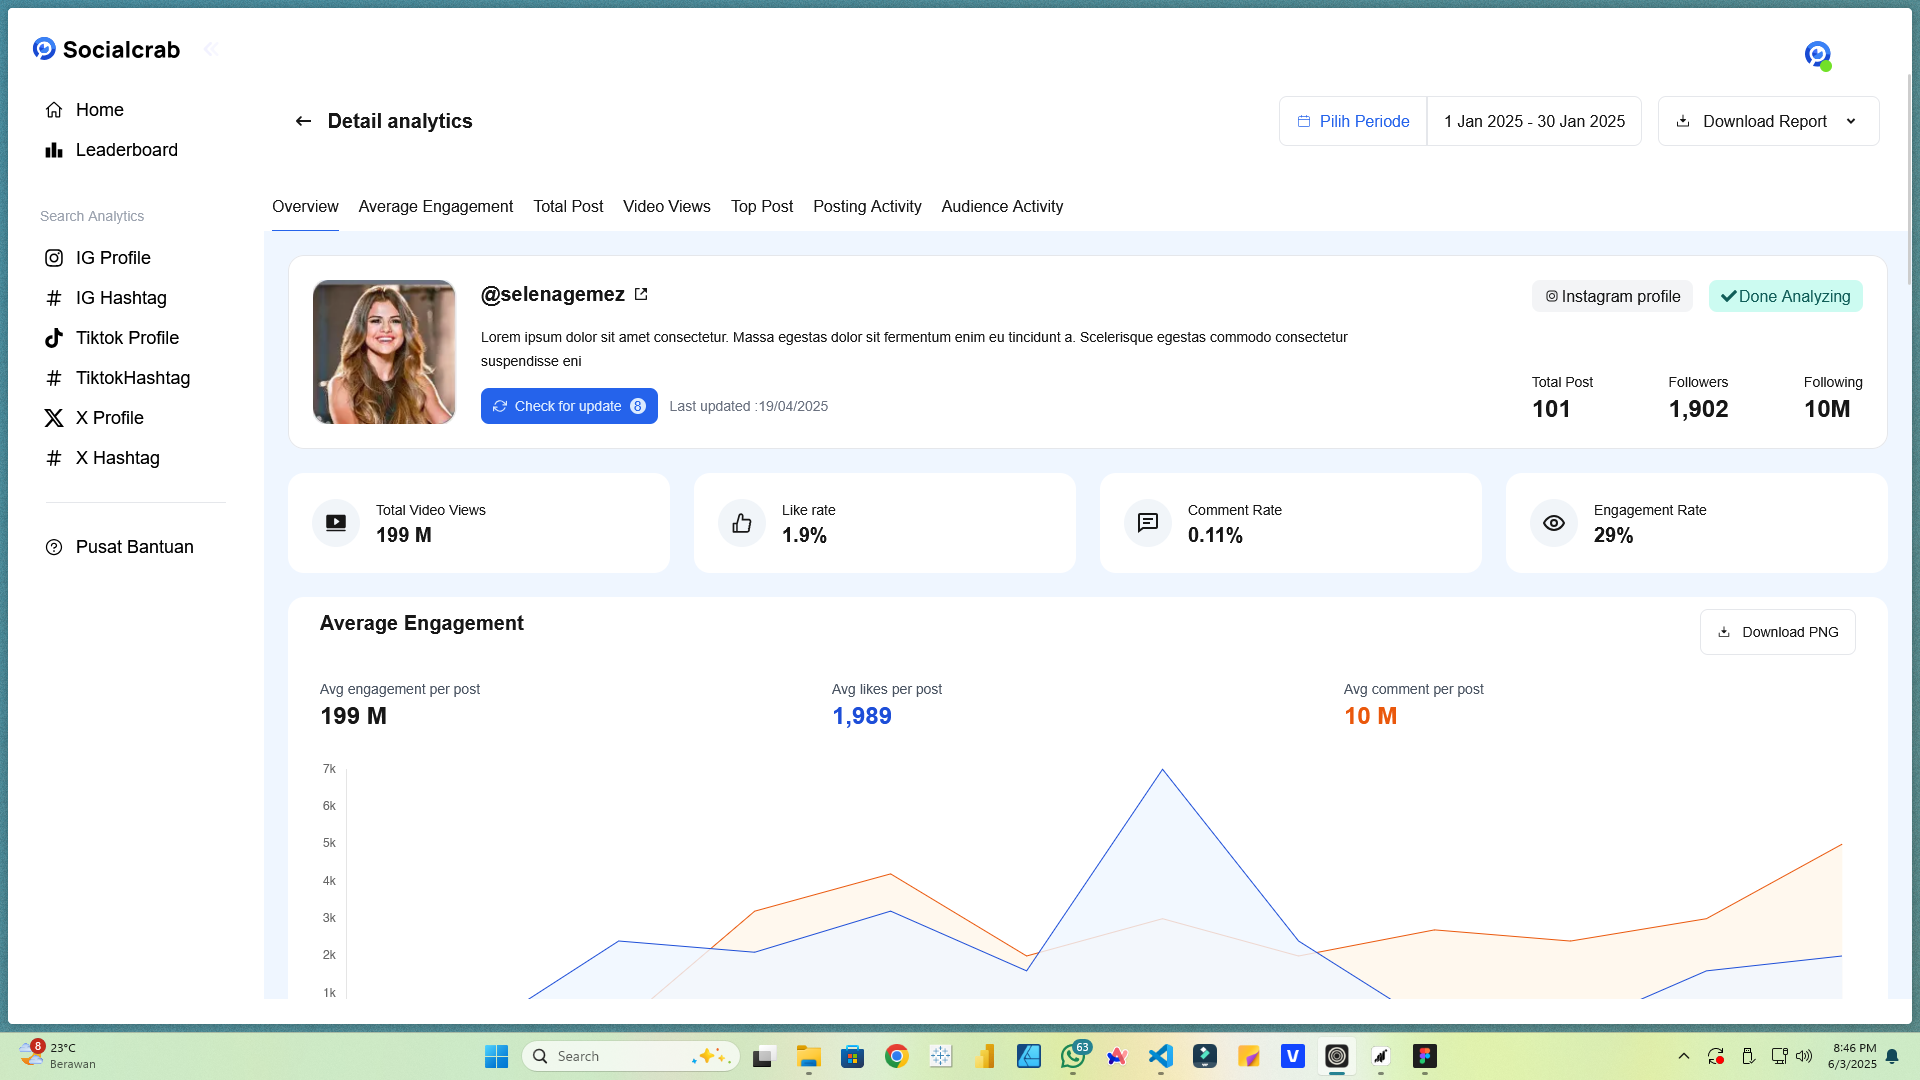Viewport: 1920px width, 1080px height.
Task: Click the Leaderboard sidebar icon
Action: (54, 149)
